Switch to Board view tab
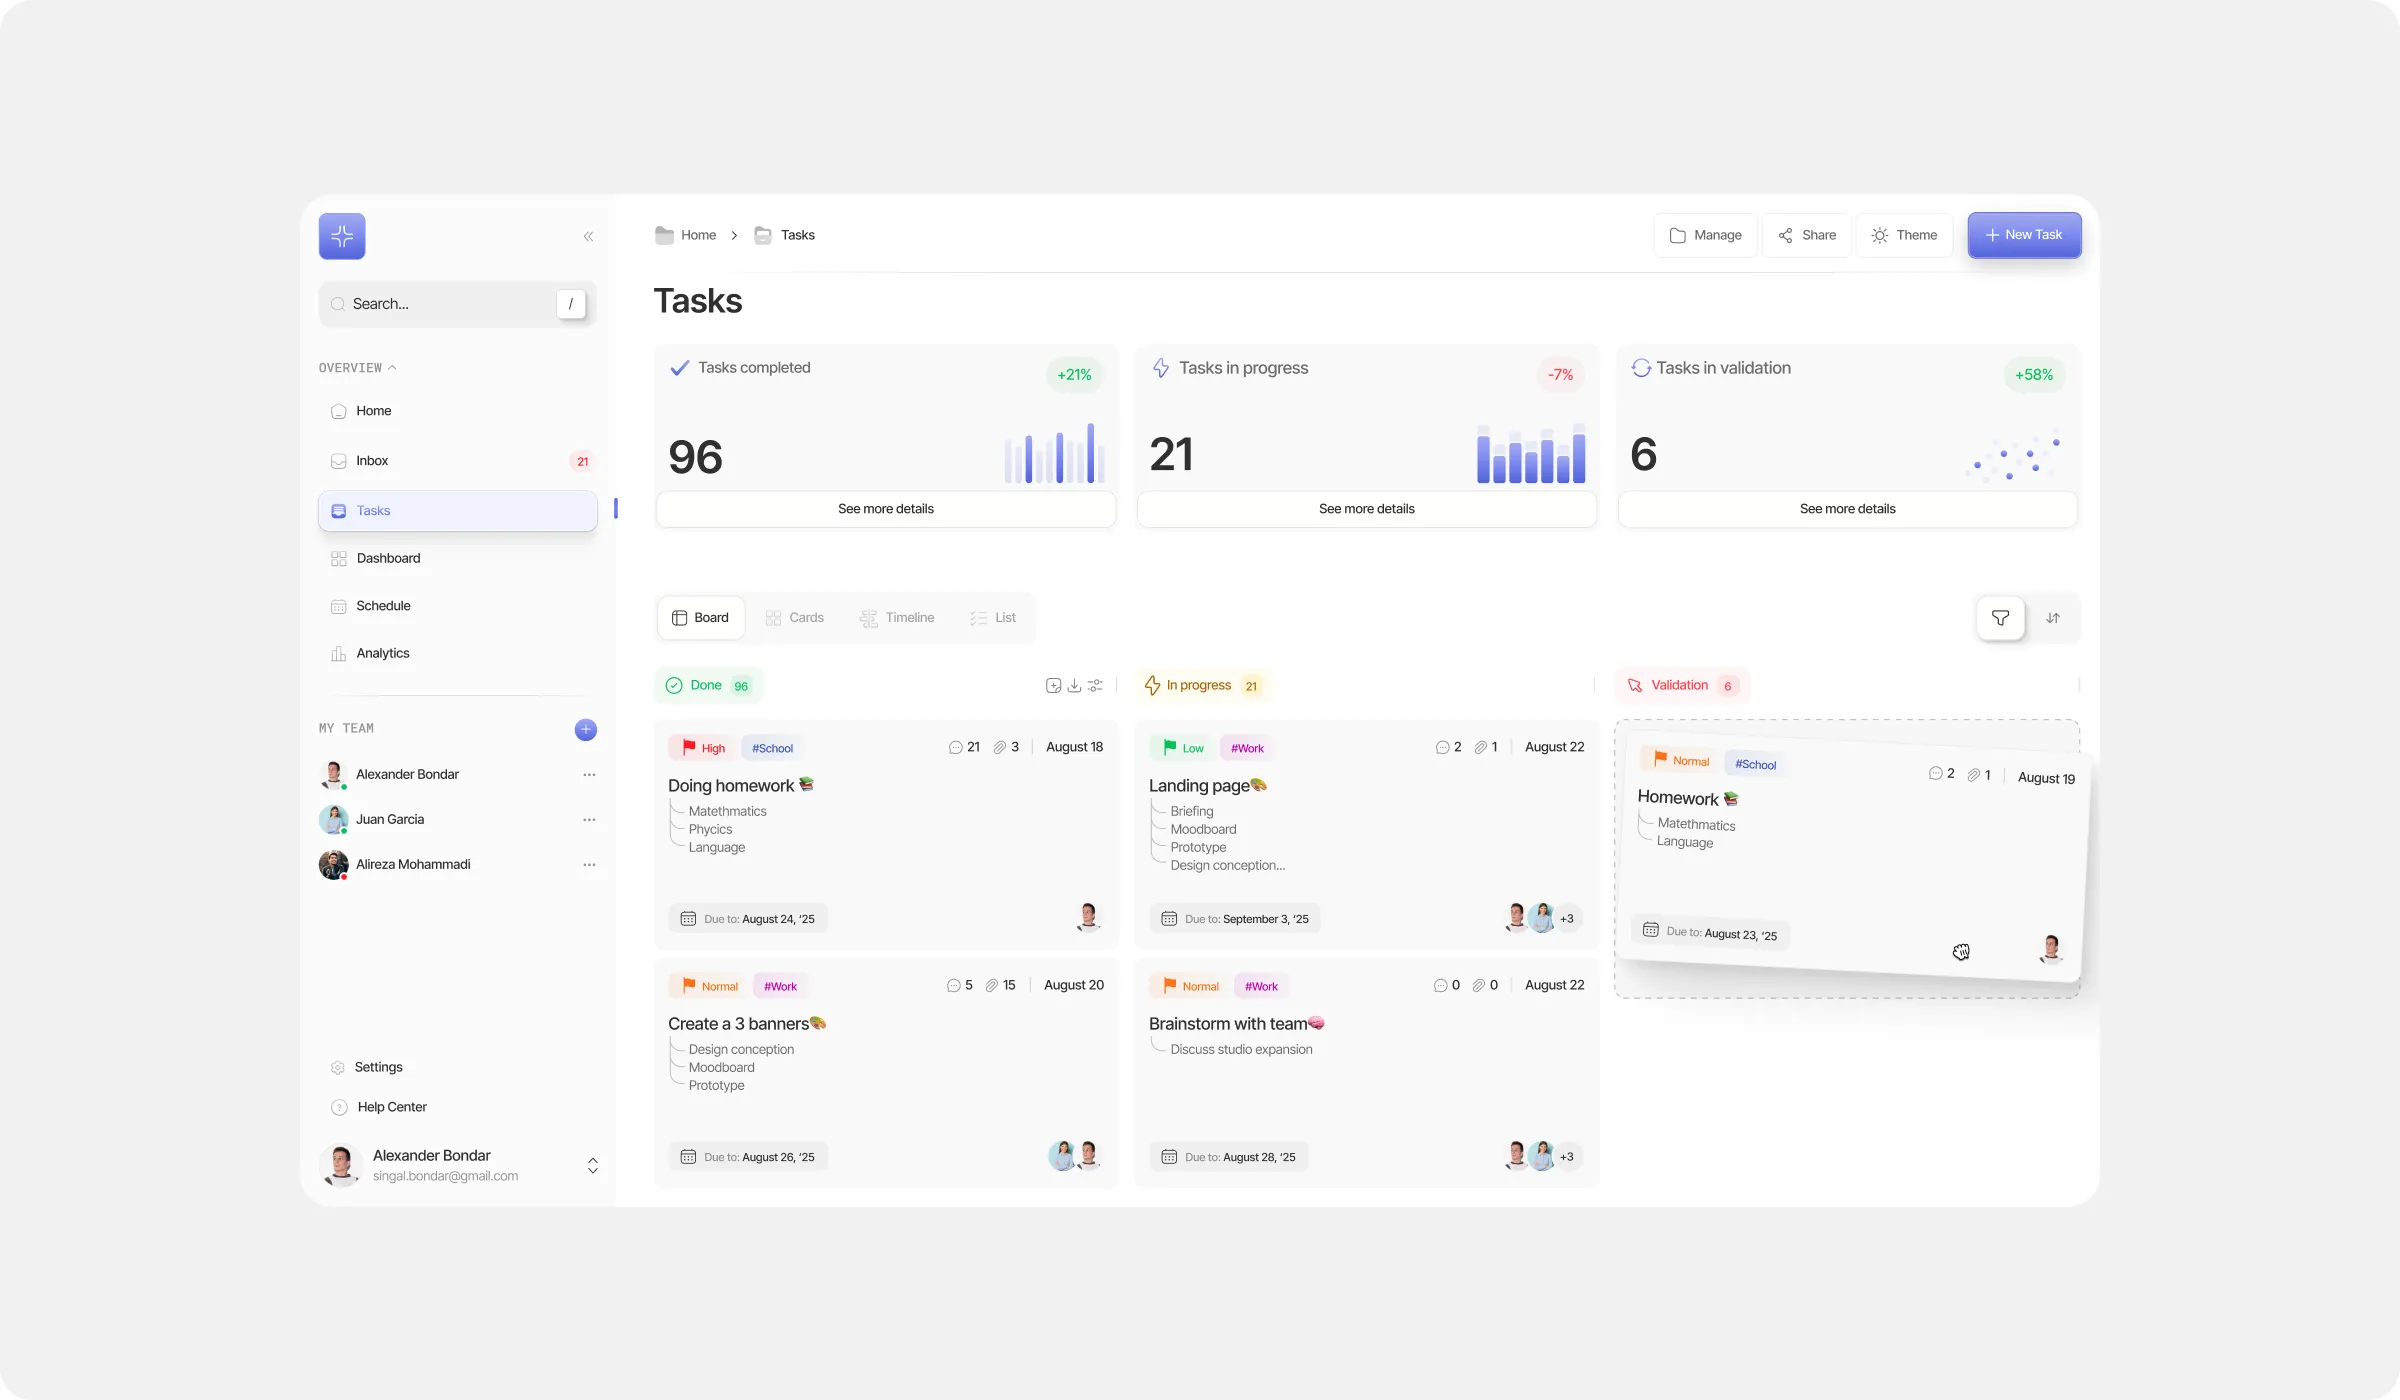This screenshot has height=1400, width=2400. click(x=701, y=618)
